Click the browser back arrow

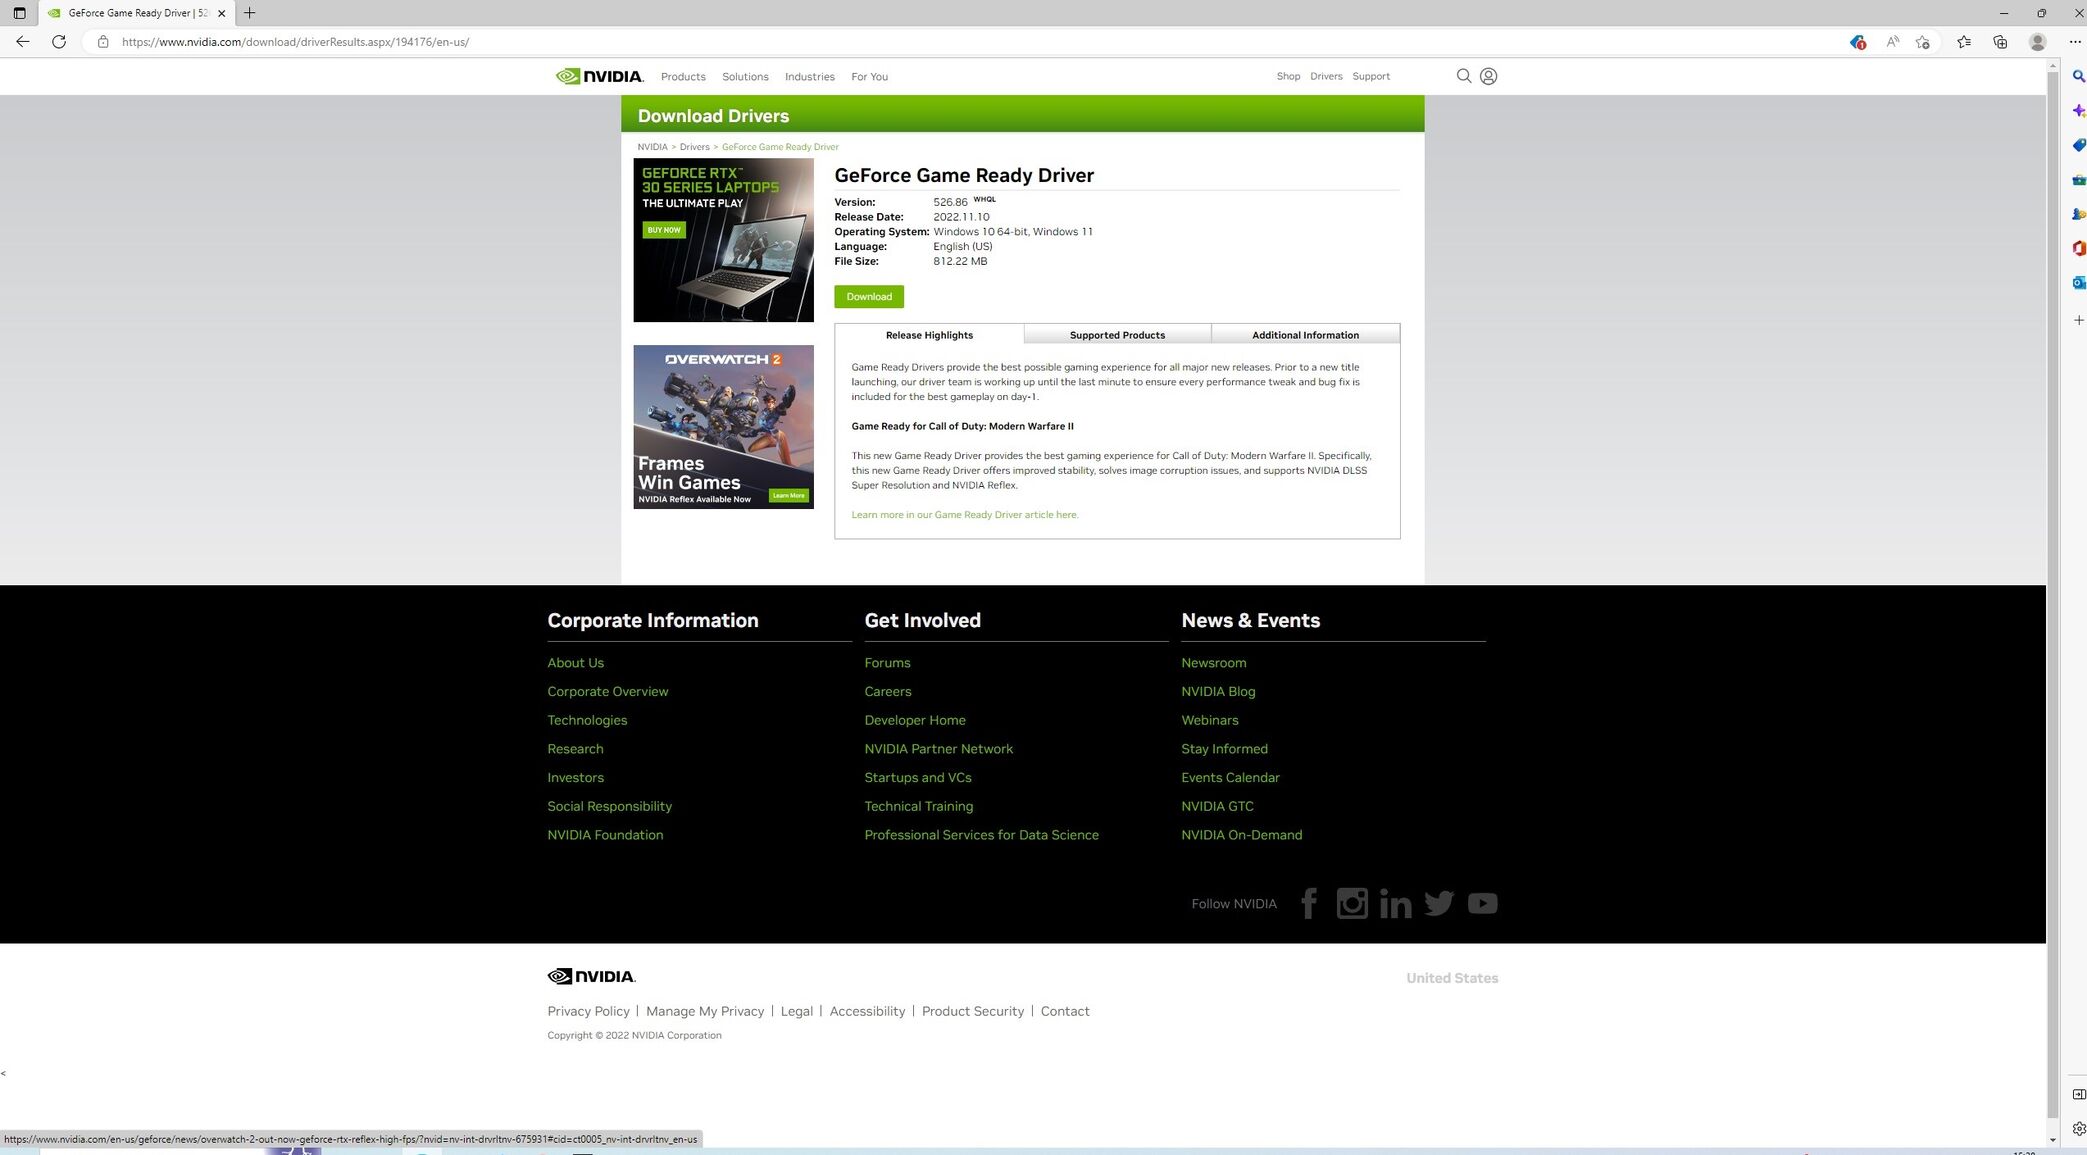point(22,42)
